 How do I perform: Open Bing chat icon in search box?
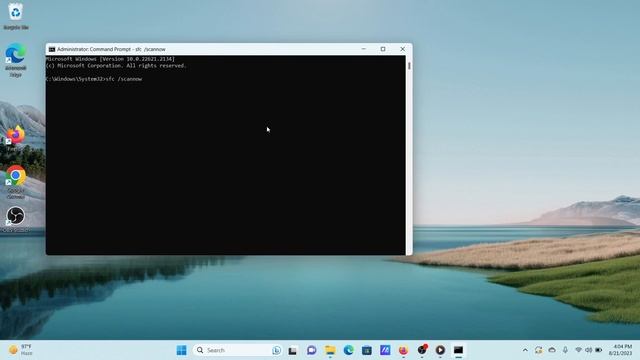coord(276,350)
